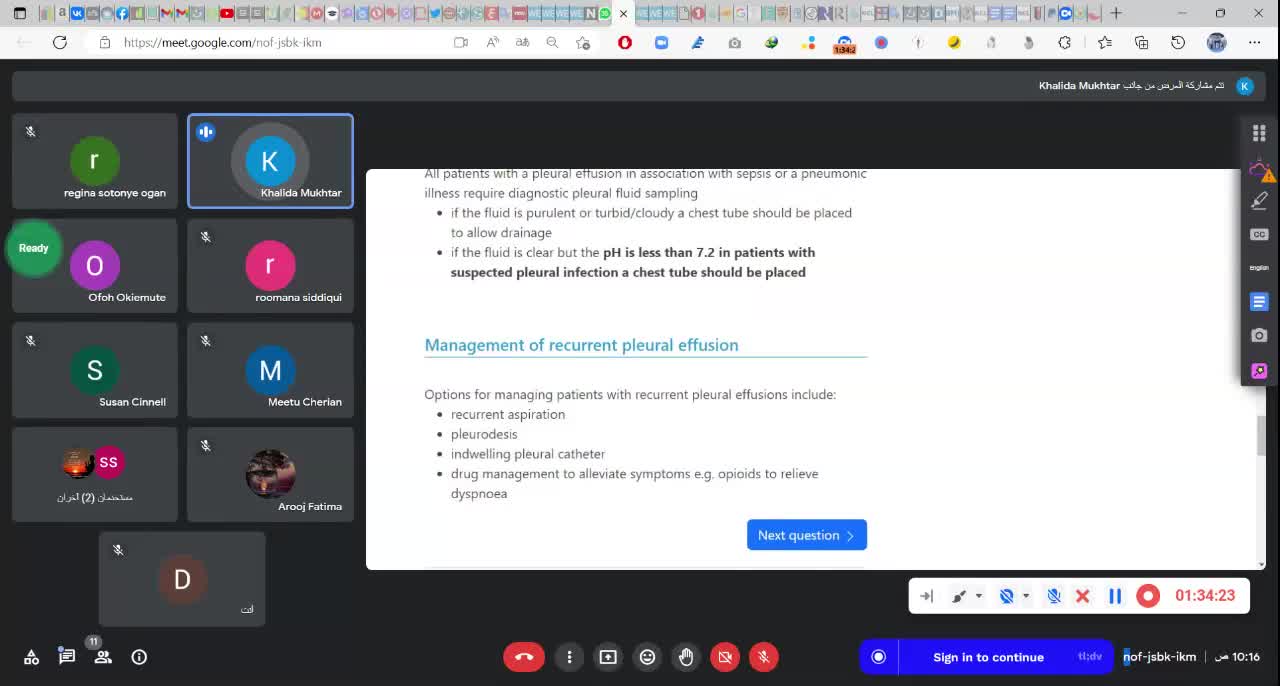Show the participants list
The height and width of the screenshot is (686, 1280).
pos(103,657)
